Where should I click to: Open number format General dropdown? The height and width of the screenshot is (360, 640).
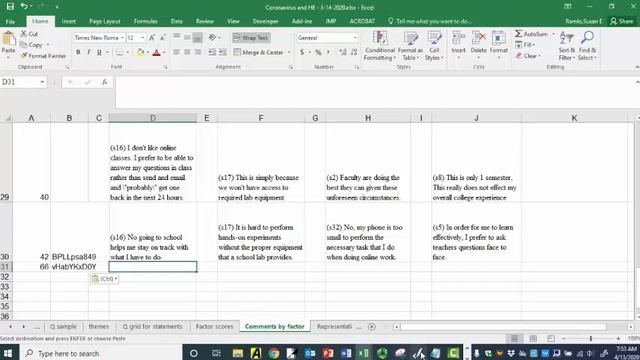pyautogui.click(x=355, y=38)
